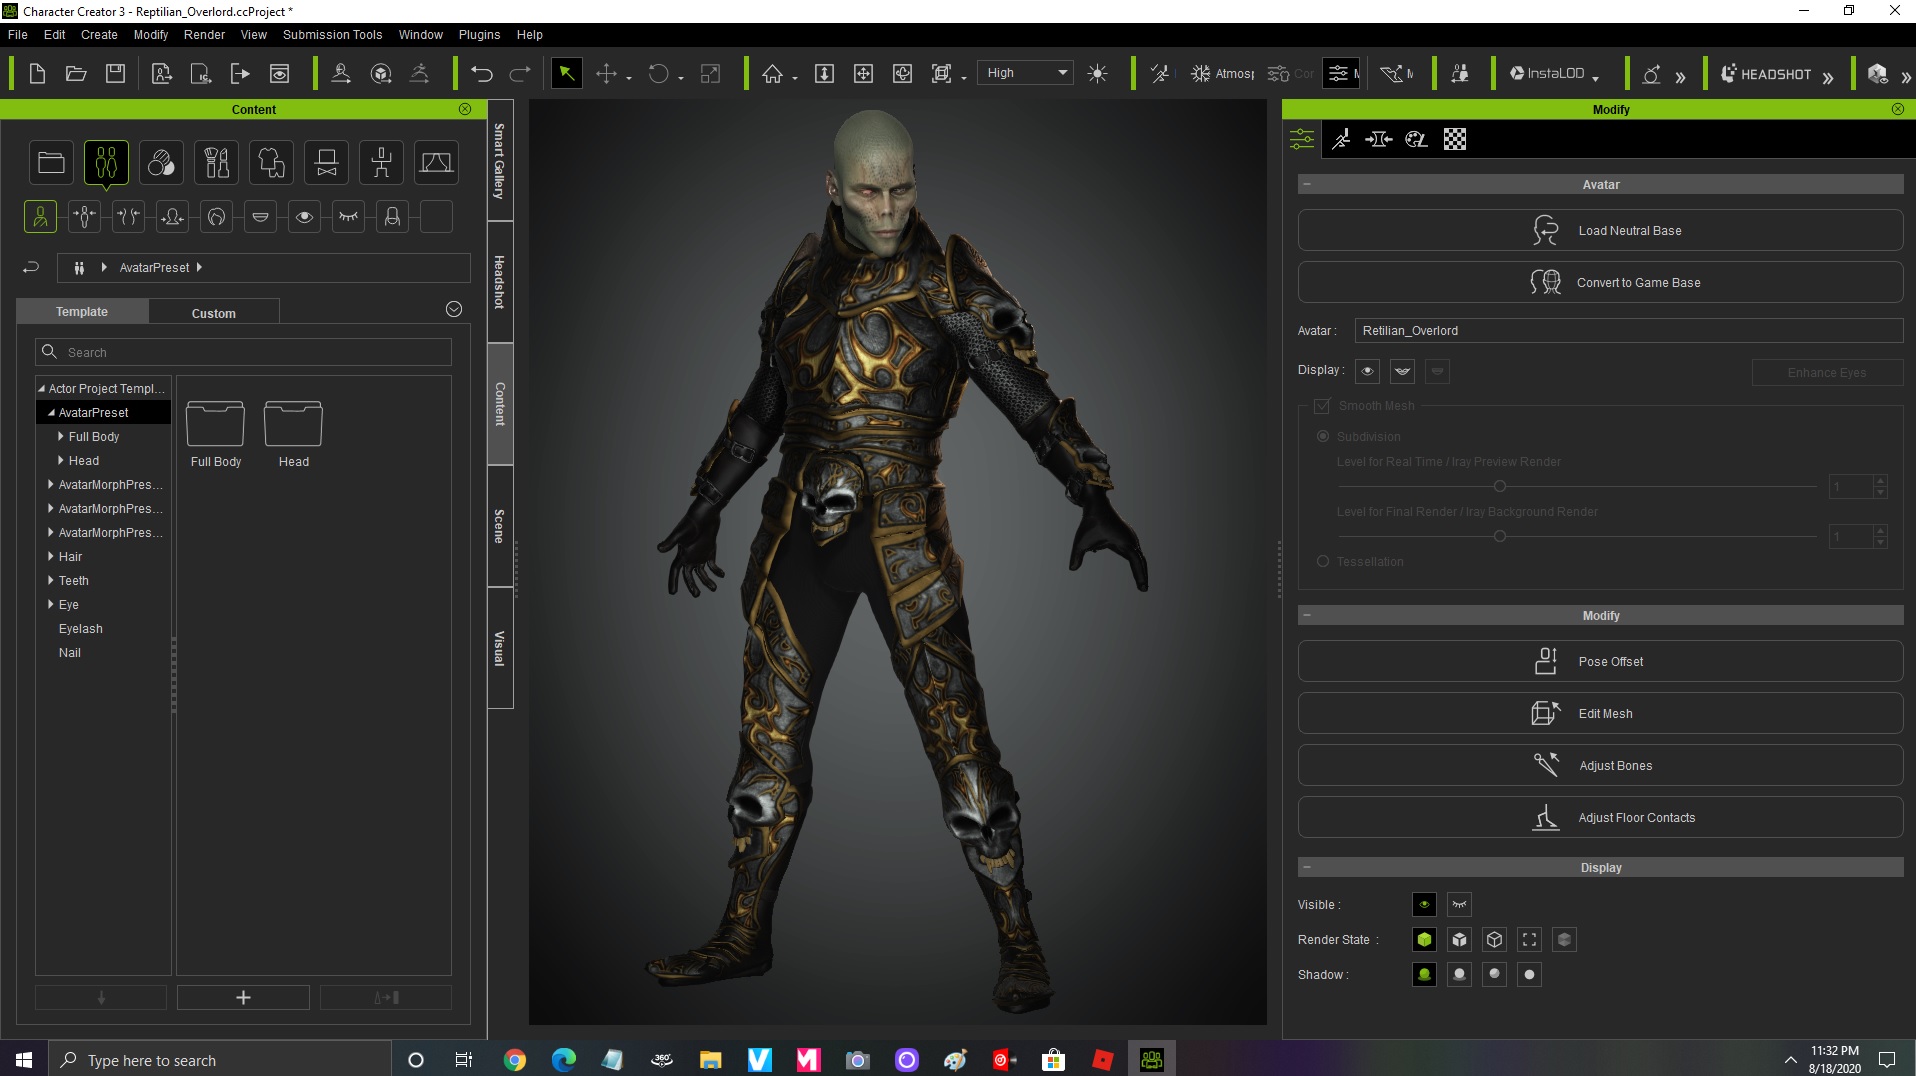Open the Skin category icon in Content
Viewport: 1916px width, 1076px height.
pos(161,162)
